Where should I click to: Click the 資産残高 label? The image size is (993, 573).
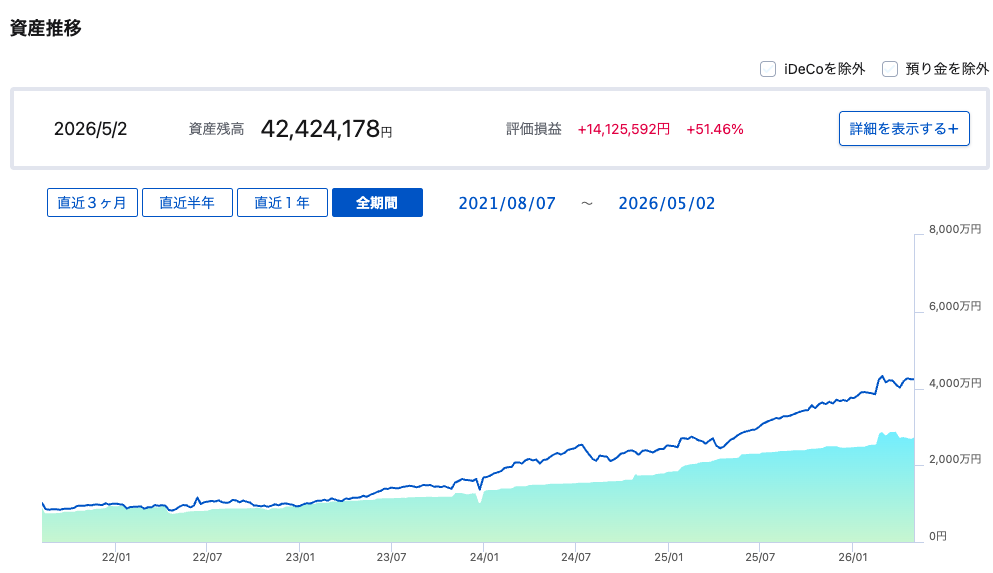[x=217, y=129]
